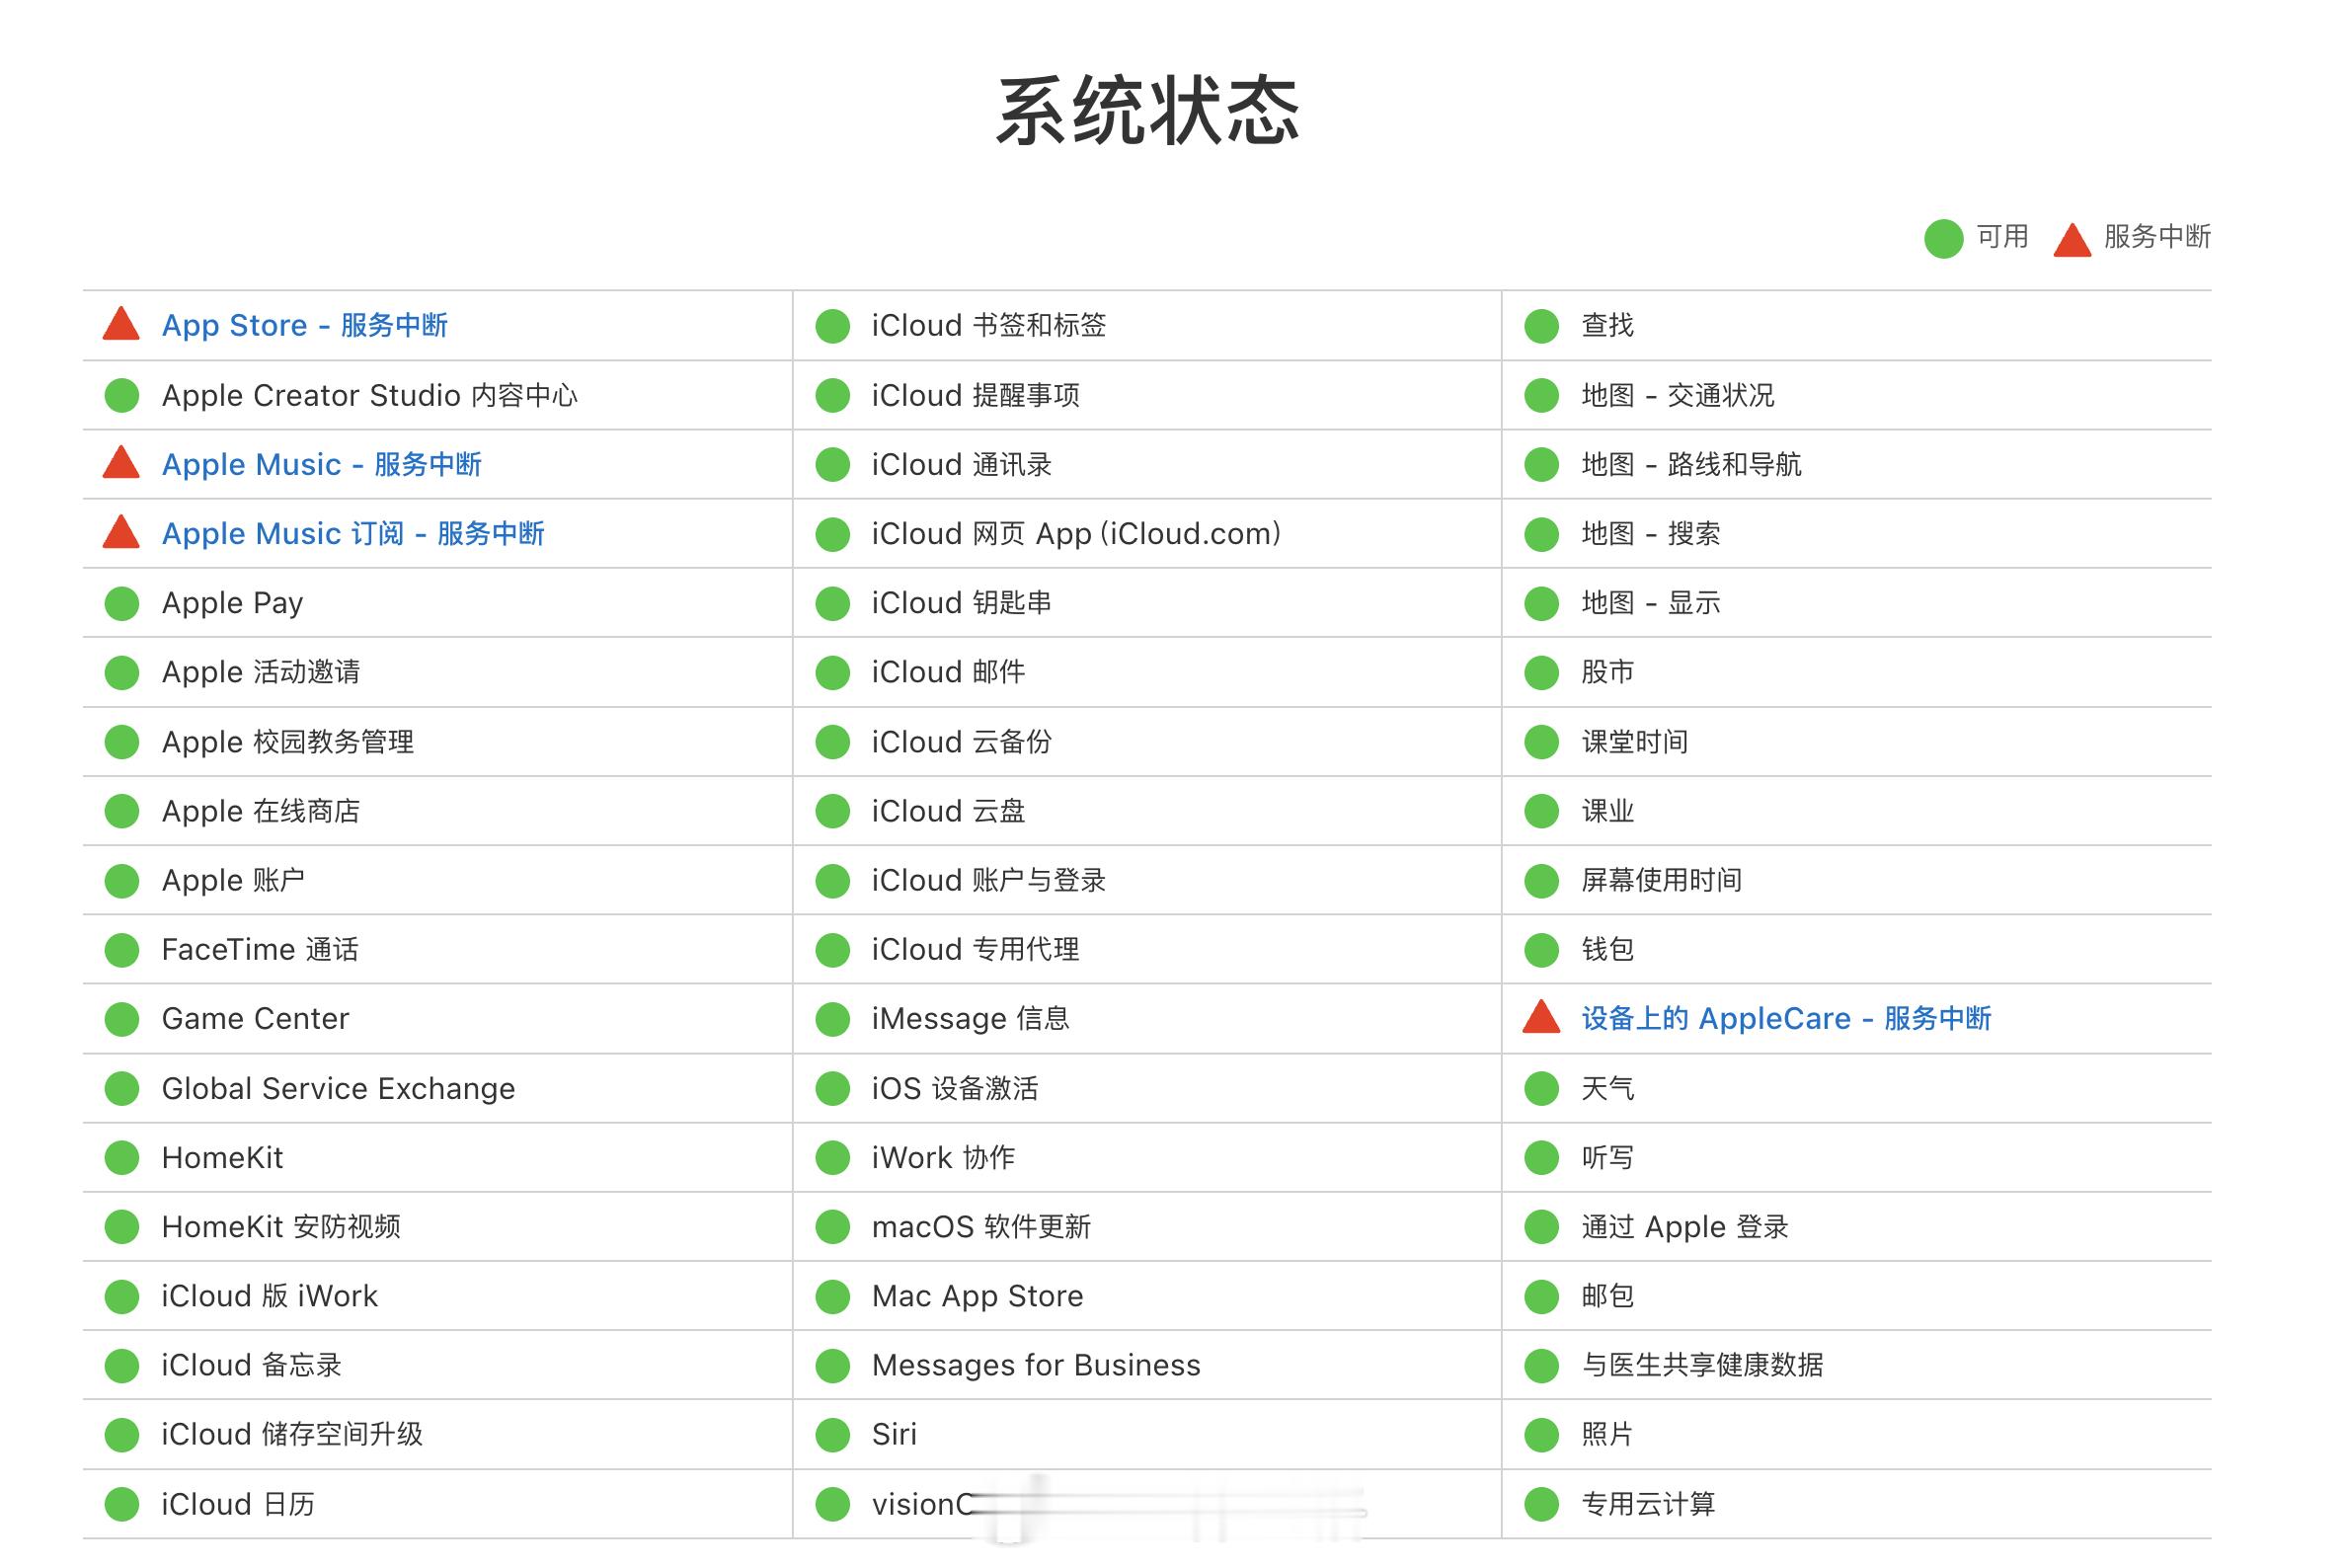Click the iCloud 通讯录 entry
Image resolution: width=2346 pixels, height=1568 pixels.
click(962, 464)
